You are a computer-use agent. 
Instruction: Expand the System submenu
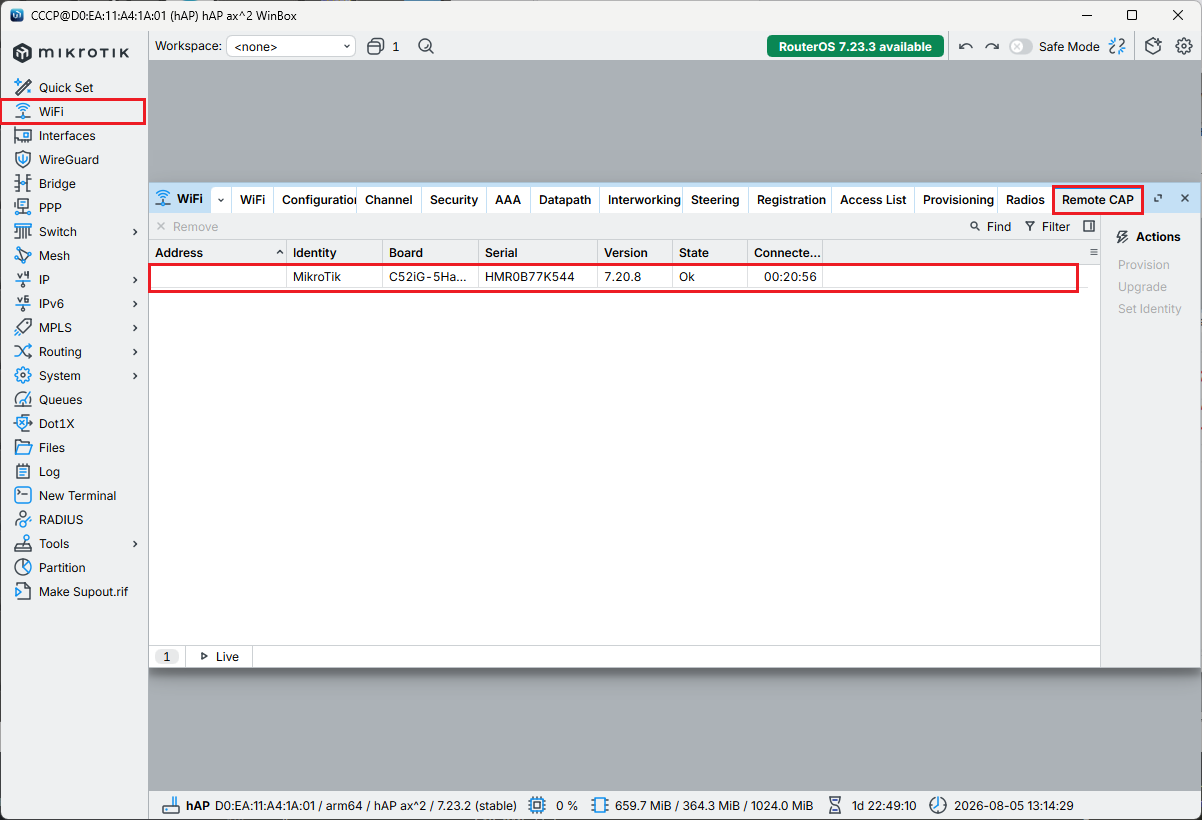pos(135,376)
